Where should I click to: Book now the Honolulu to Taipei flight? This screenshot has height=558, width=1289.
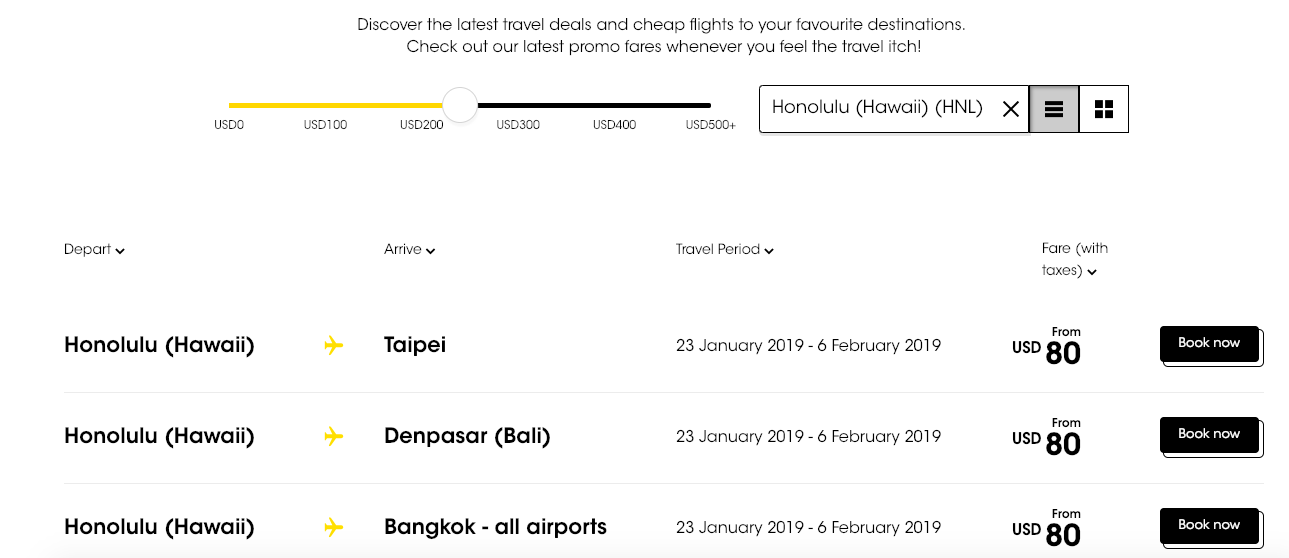[x=1209, y=344]
